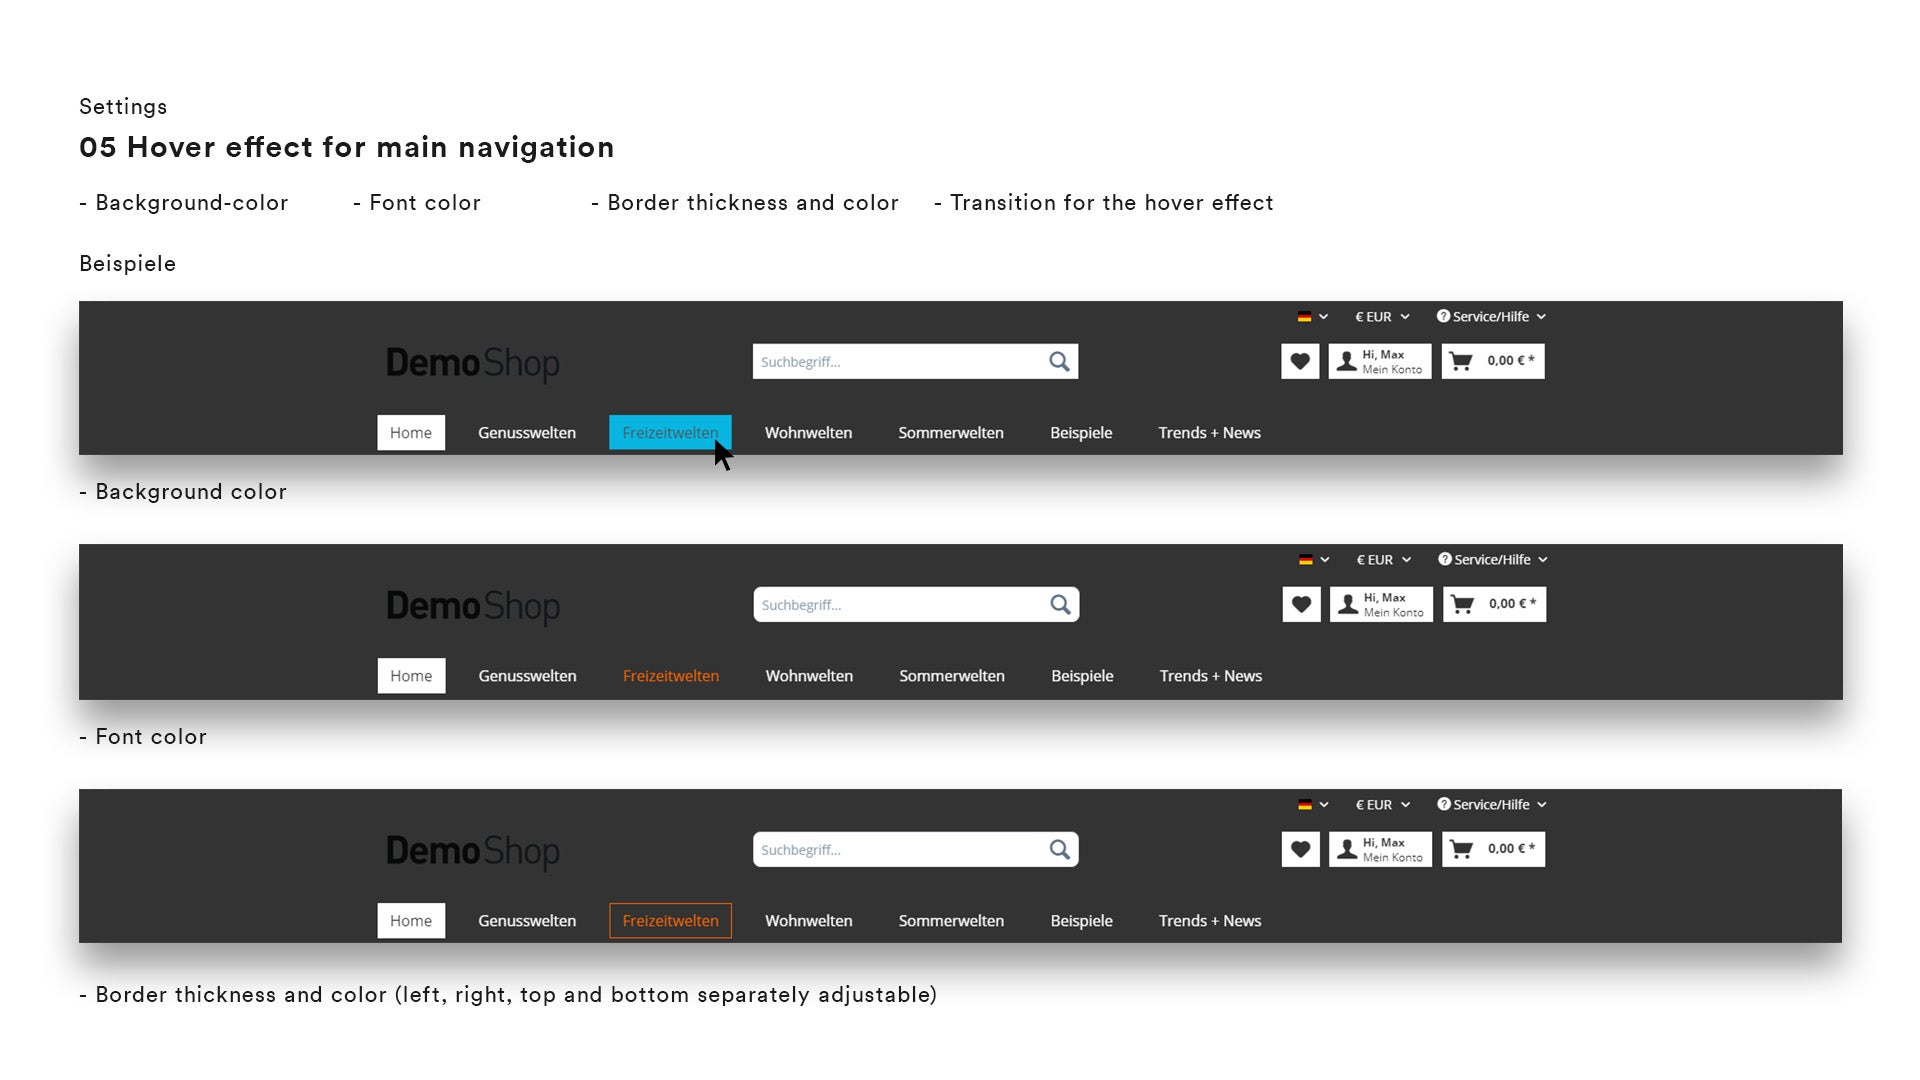Click the Trends + News menu item
1920x1080 pixels.
pos(1209,431)
